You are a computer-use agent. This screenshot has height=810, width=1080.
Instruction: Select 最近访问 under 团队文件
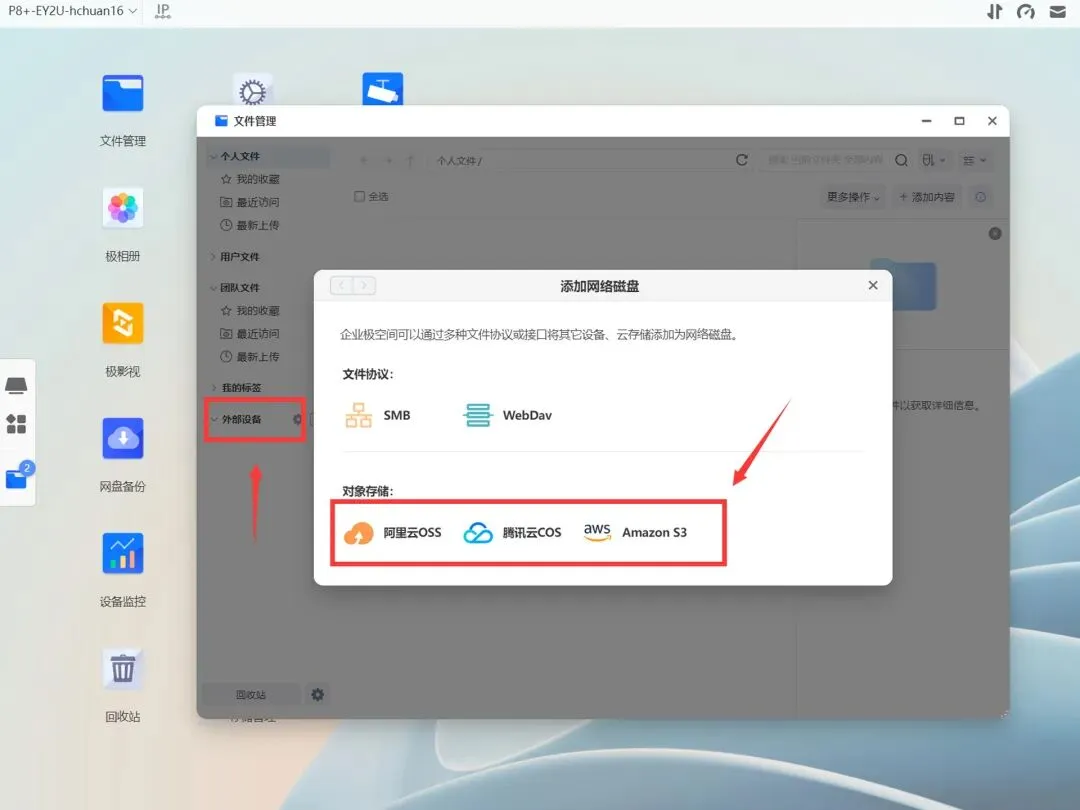click(250, 333)
